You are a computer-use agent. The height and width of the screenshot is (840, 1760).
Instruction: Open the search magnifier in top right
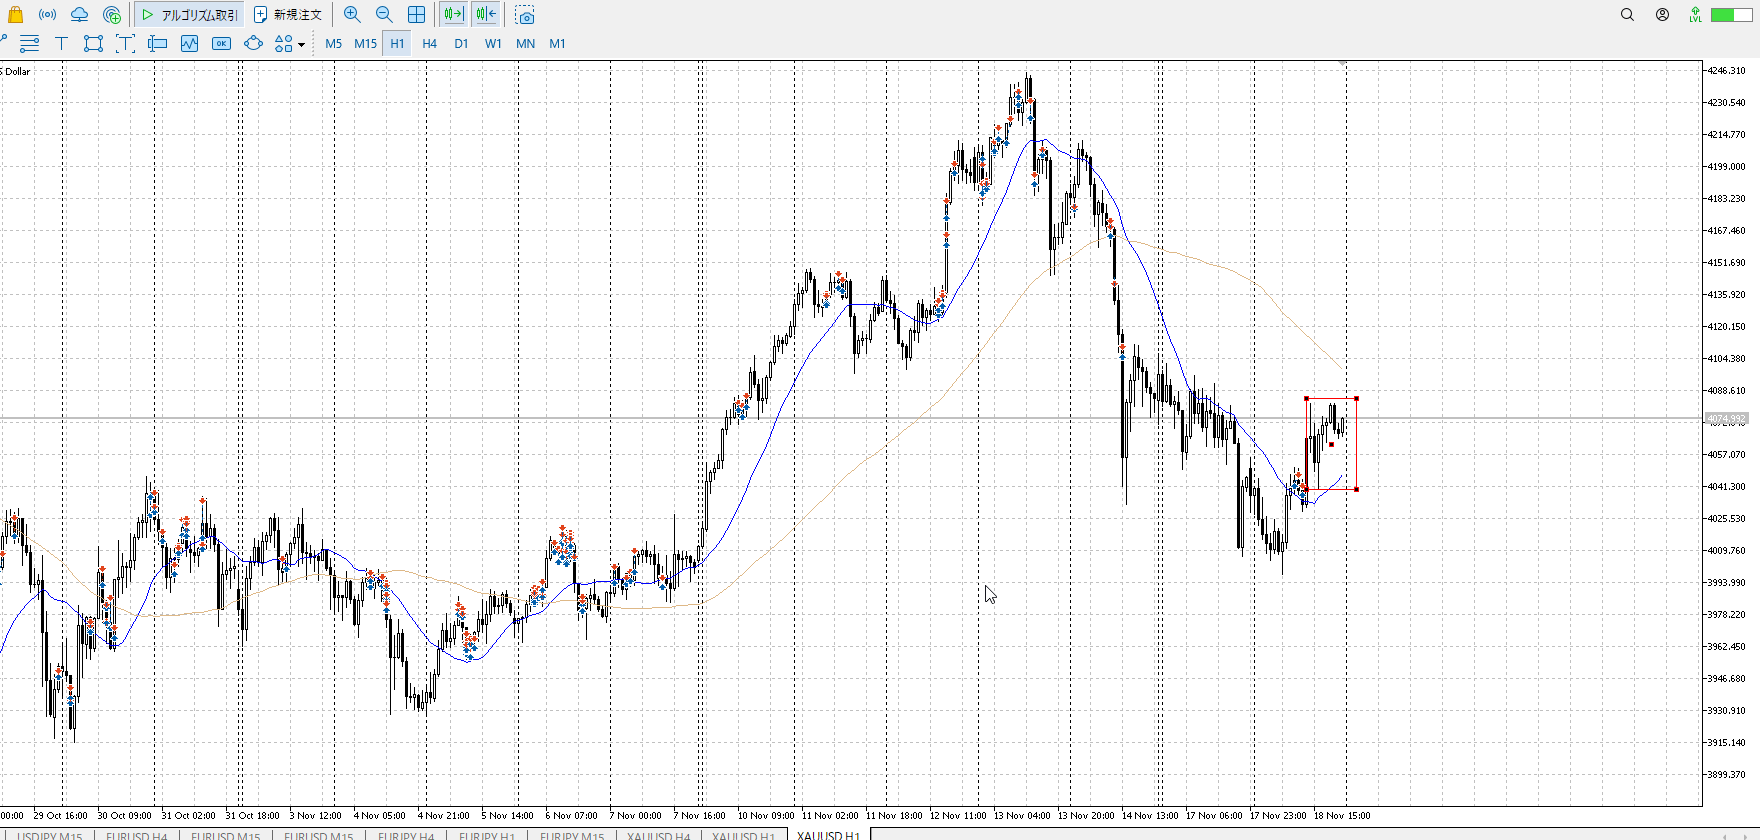[1627, 15]
